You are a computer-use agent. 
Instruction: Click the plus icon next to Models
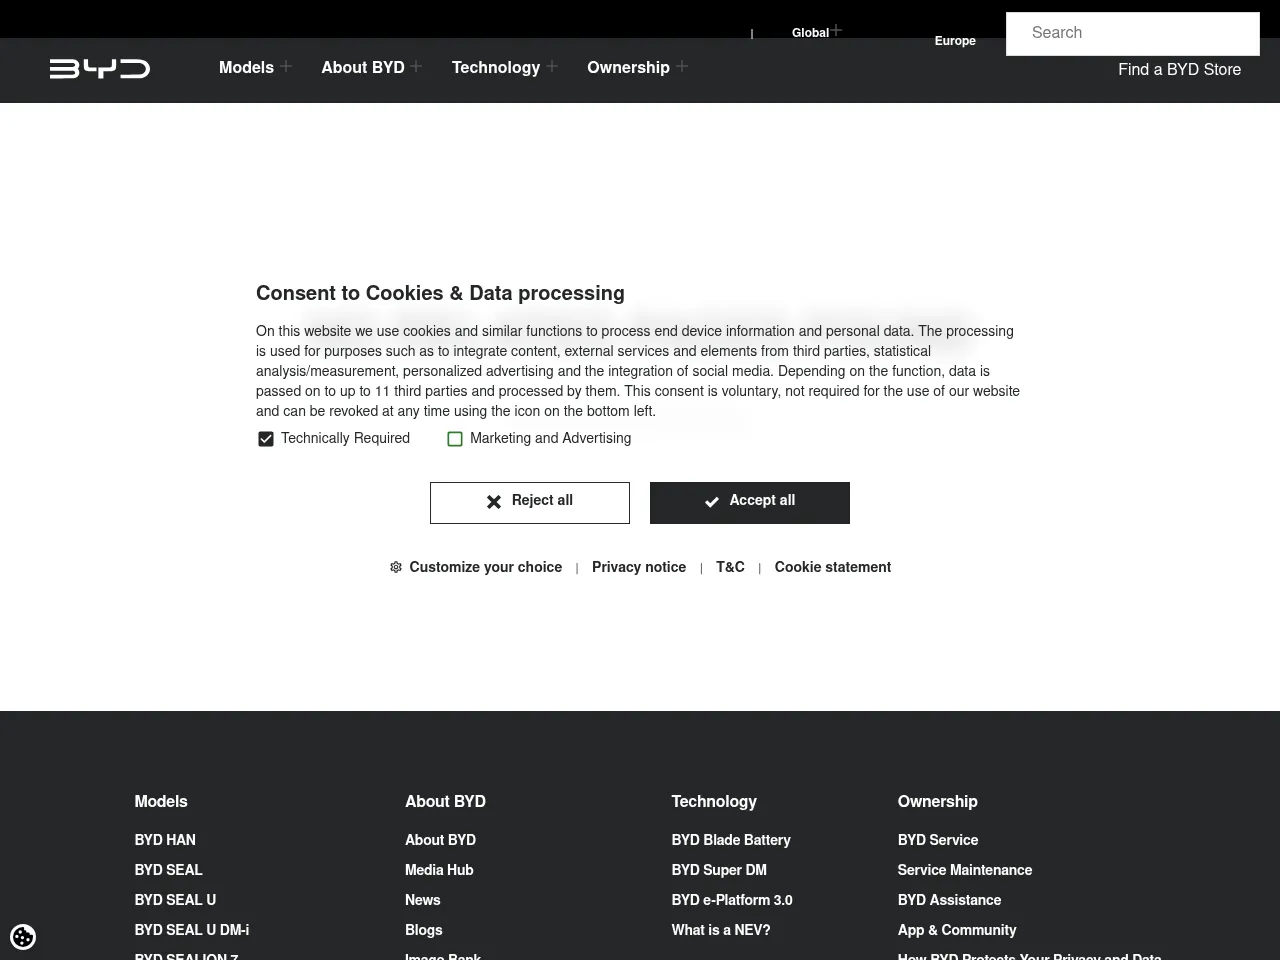(286, 66)
